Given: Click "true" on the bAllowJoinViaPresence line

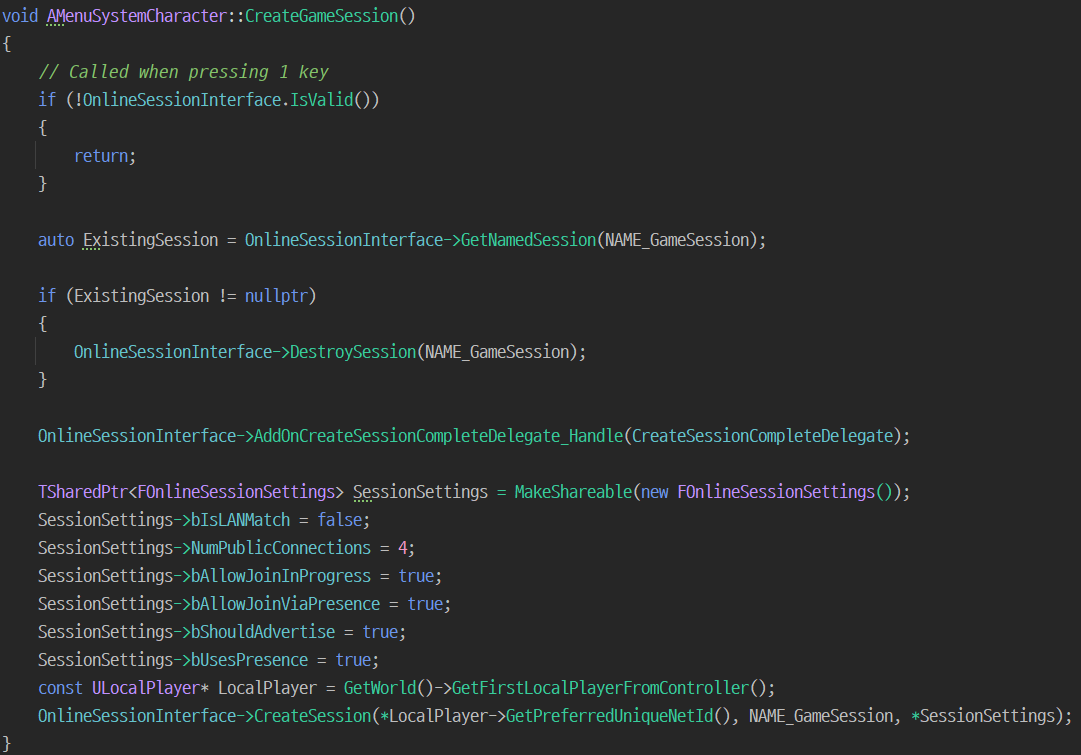Looking at the screenshot, I should point(425,604).
